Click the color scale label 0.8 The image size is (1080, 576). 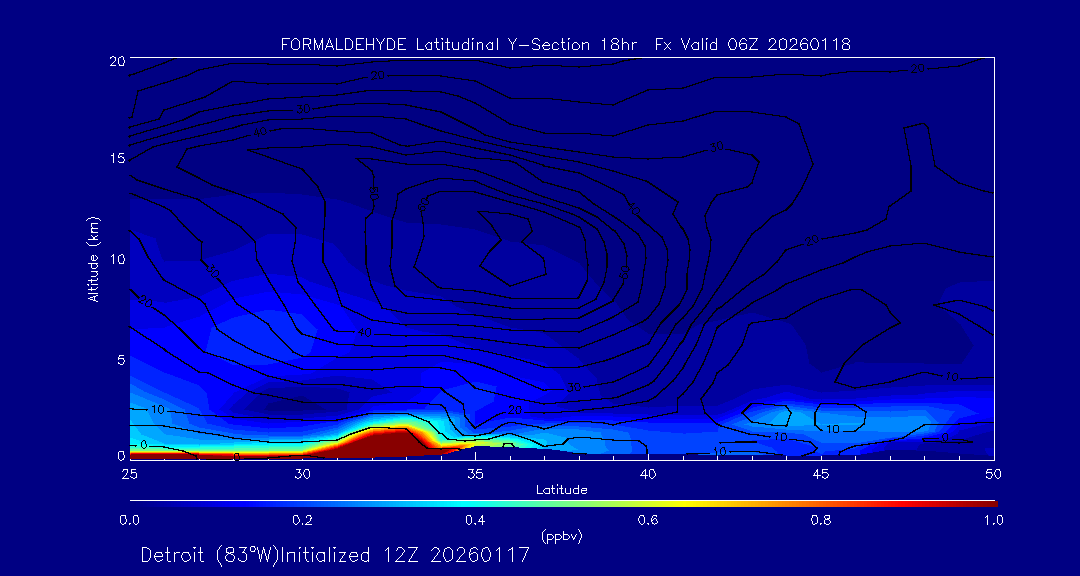tap(821, 520)
